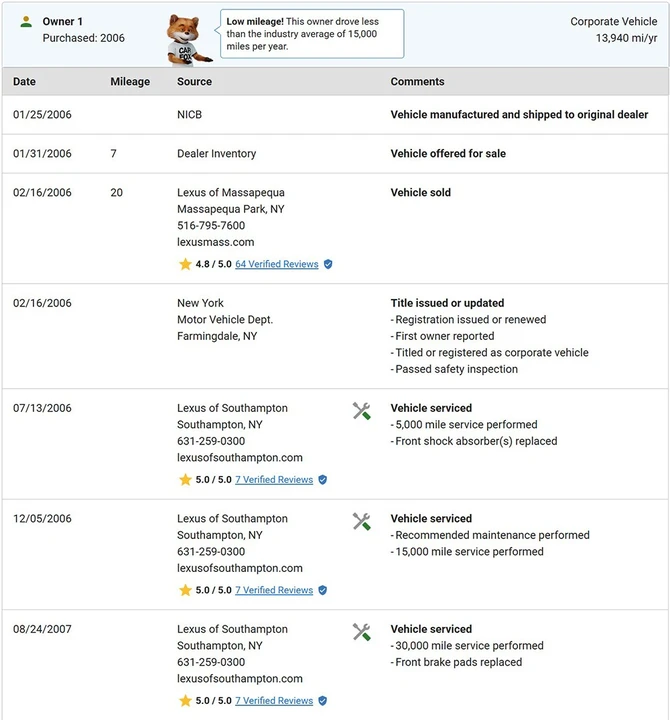The height and width of the screenshot is (720, 670).
Task: Click the star icon in the 07/13/2006 row
Action: [185, 479]
